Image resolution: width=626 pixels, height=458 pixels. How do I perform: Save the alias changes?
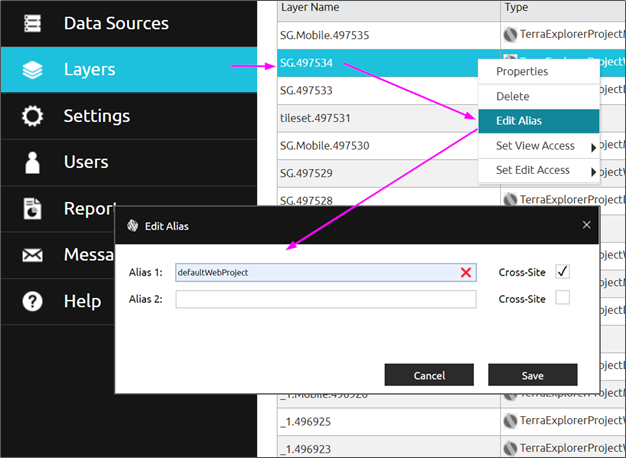click(x=533, y=375)
